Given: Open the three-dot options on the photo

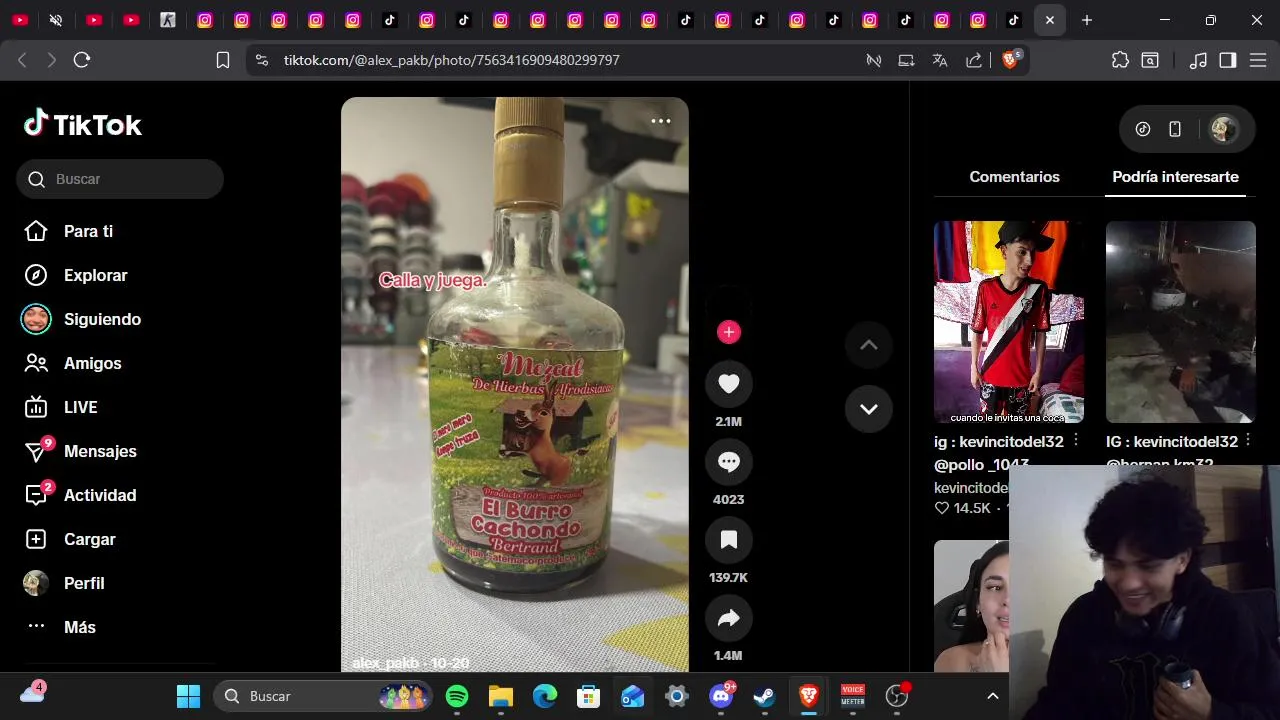Looking at the screenshot, I should [x=661, y=121].
